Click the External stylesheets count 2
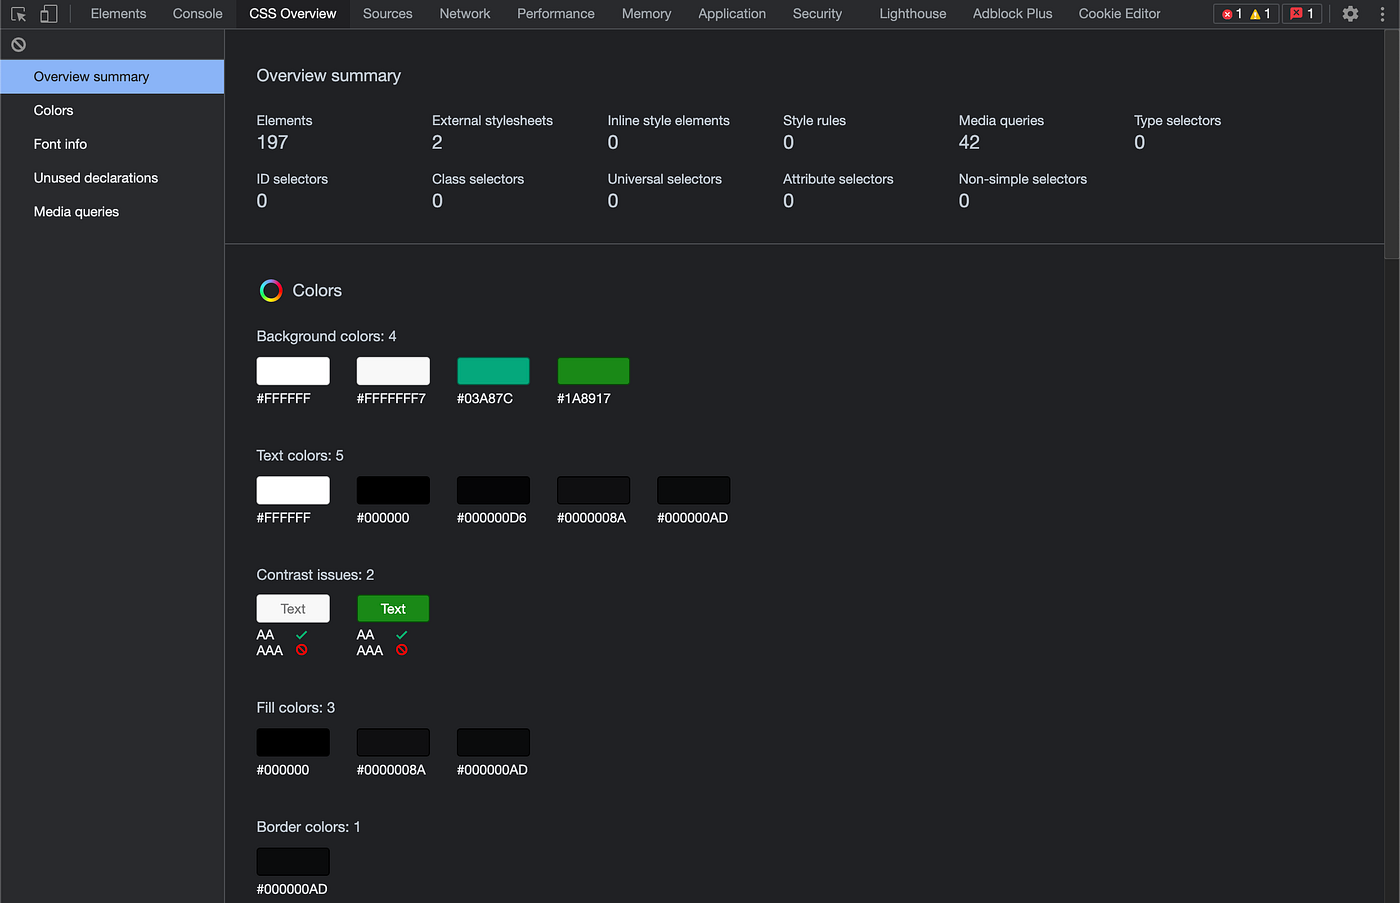This screenshot has width=1400, height=903. tap(437, 142)
